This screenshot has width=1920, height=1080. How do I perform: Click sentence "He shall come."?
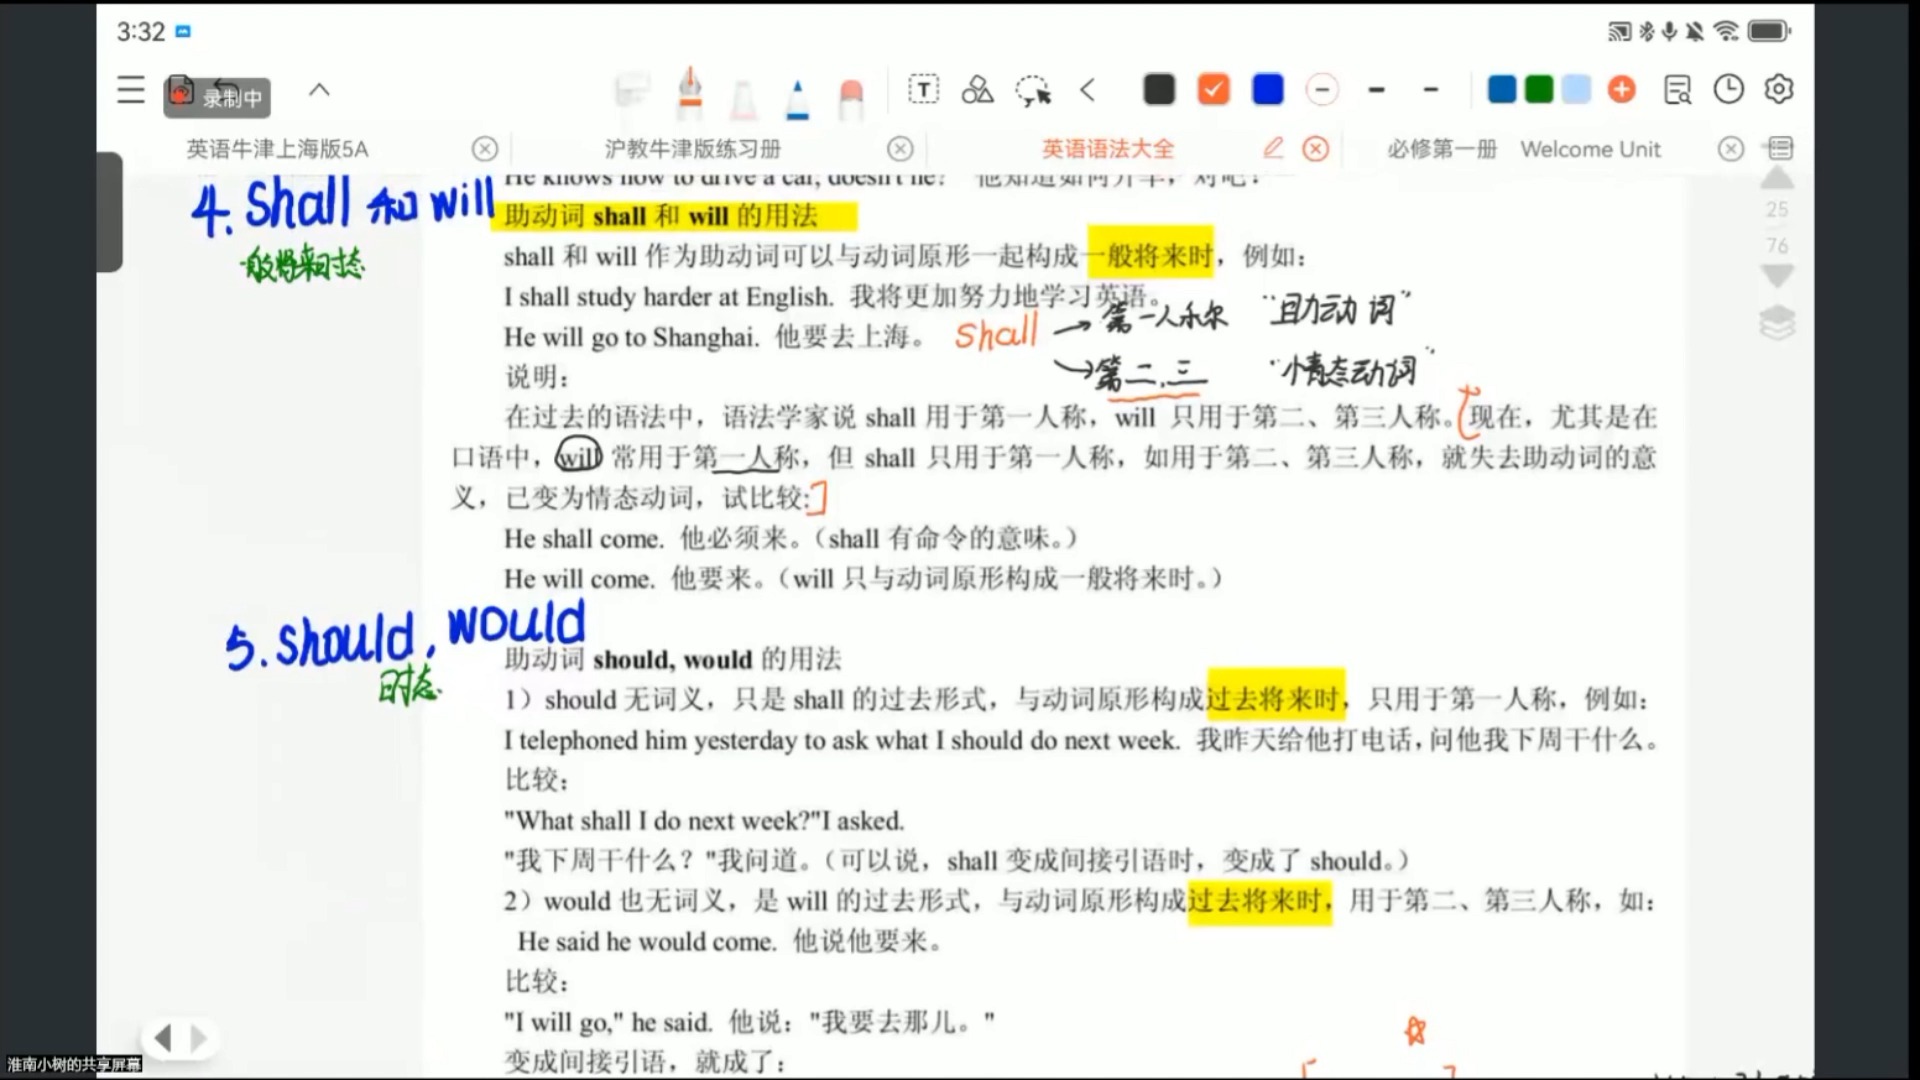[x=583, y=539]
